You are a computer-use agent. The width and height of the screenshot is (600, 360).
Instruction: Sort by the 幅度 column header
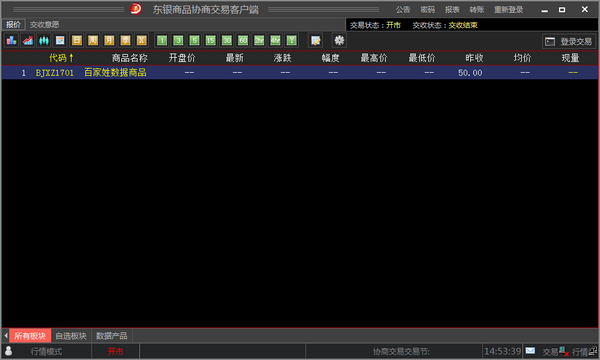click(x=331, y=58)
